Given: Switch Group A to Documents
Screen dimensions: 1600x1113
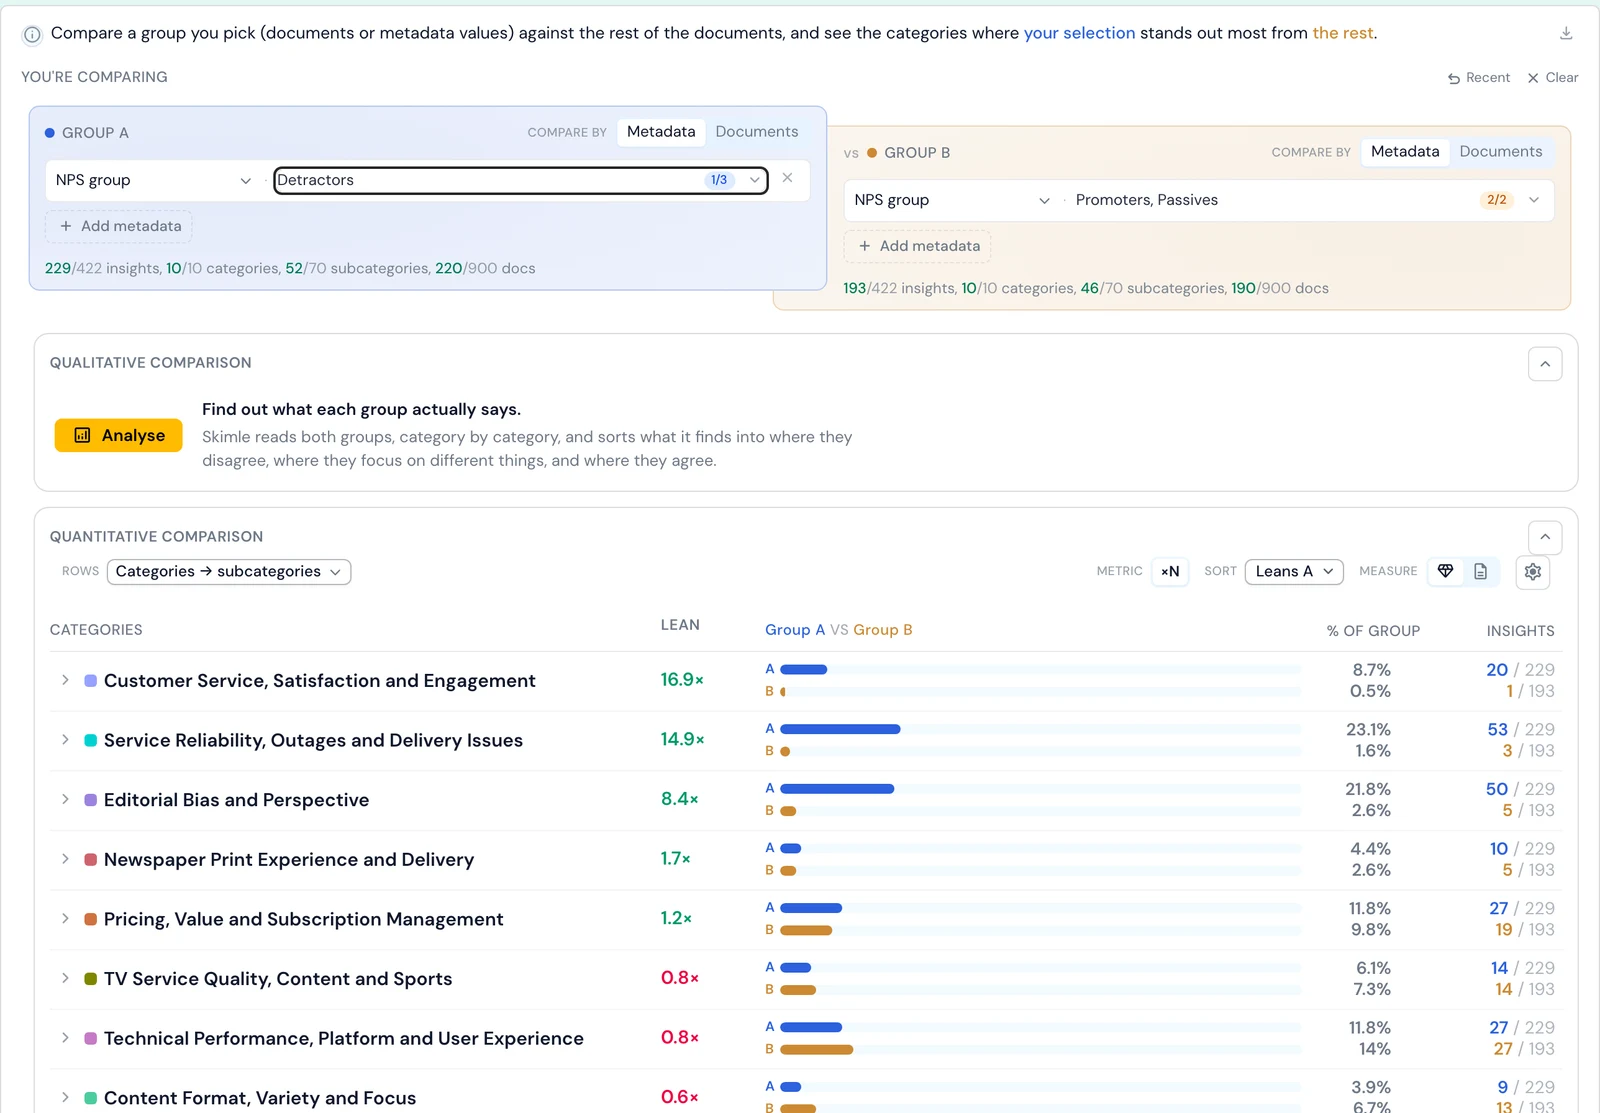Looking at the screenshot, I should [757, 132].
